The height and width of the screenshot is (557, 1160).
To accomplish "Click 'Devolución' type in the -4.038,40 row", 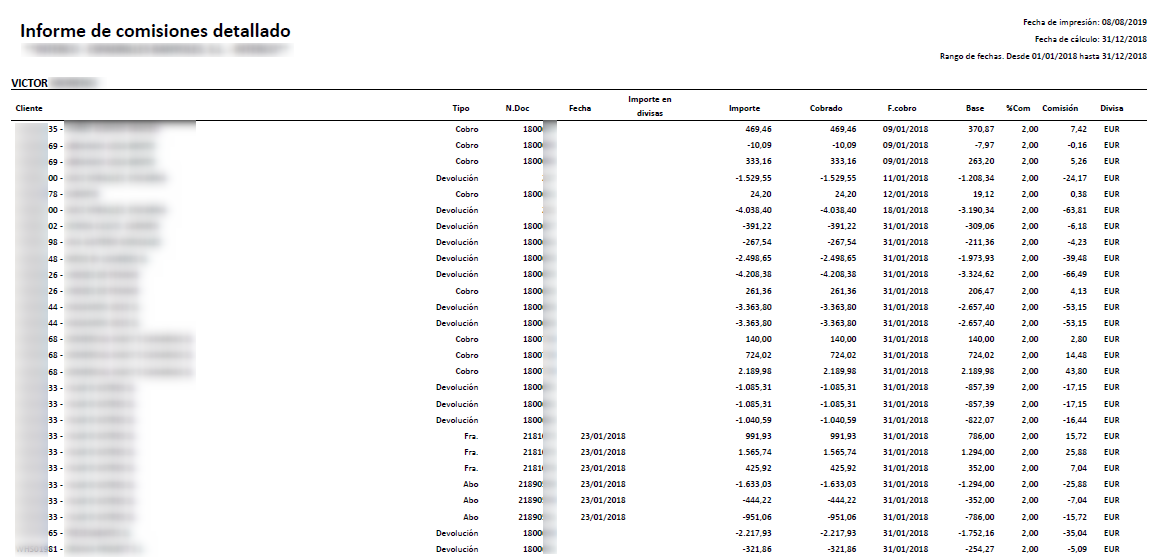I will (x=457, y=210).
